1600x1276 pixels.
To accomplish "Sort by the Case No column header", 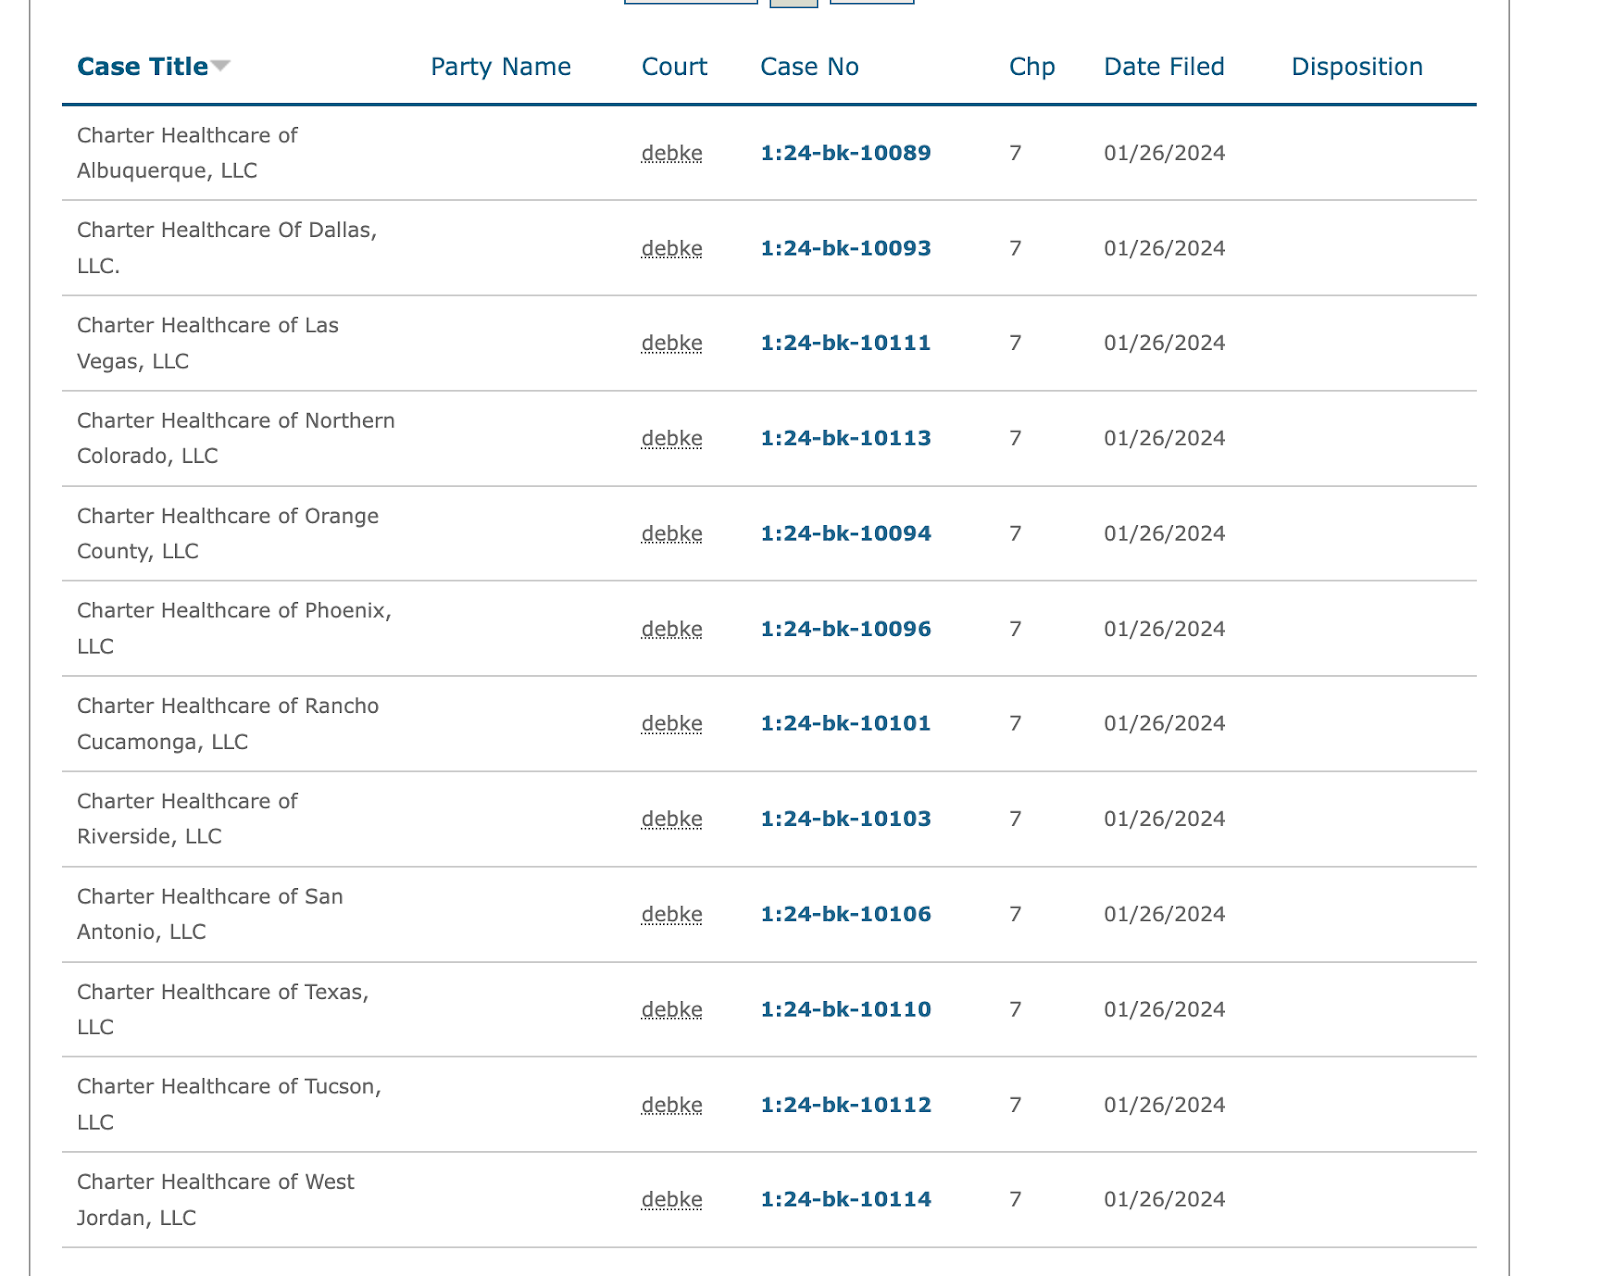I will (x=810, y=67).
